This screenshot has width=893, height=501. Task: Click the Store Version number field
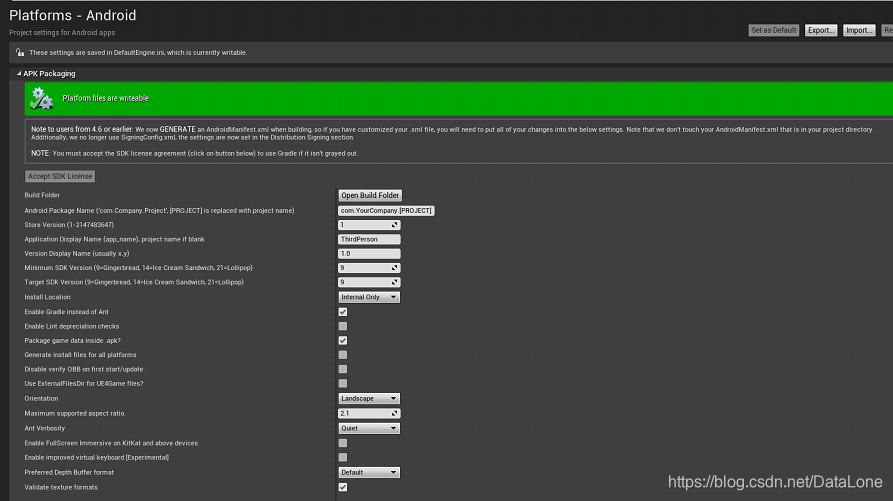369,225
